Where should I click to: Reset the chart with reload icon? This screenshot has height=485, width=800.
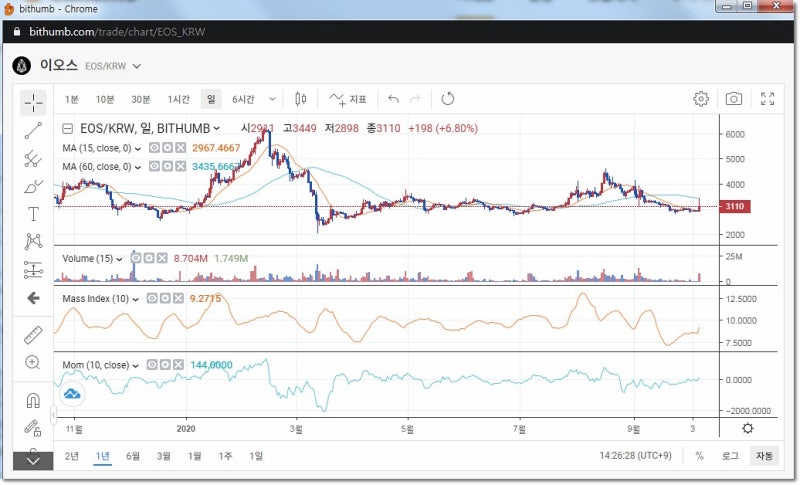coord(447,98)
